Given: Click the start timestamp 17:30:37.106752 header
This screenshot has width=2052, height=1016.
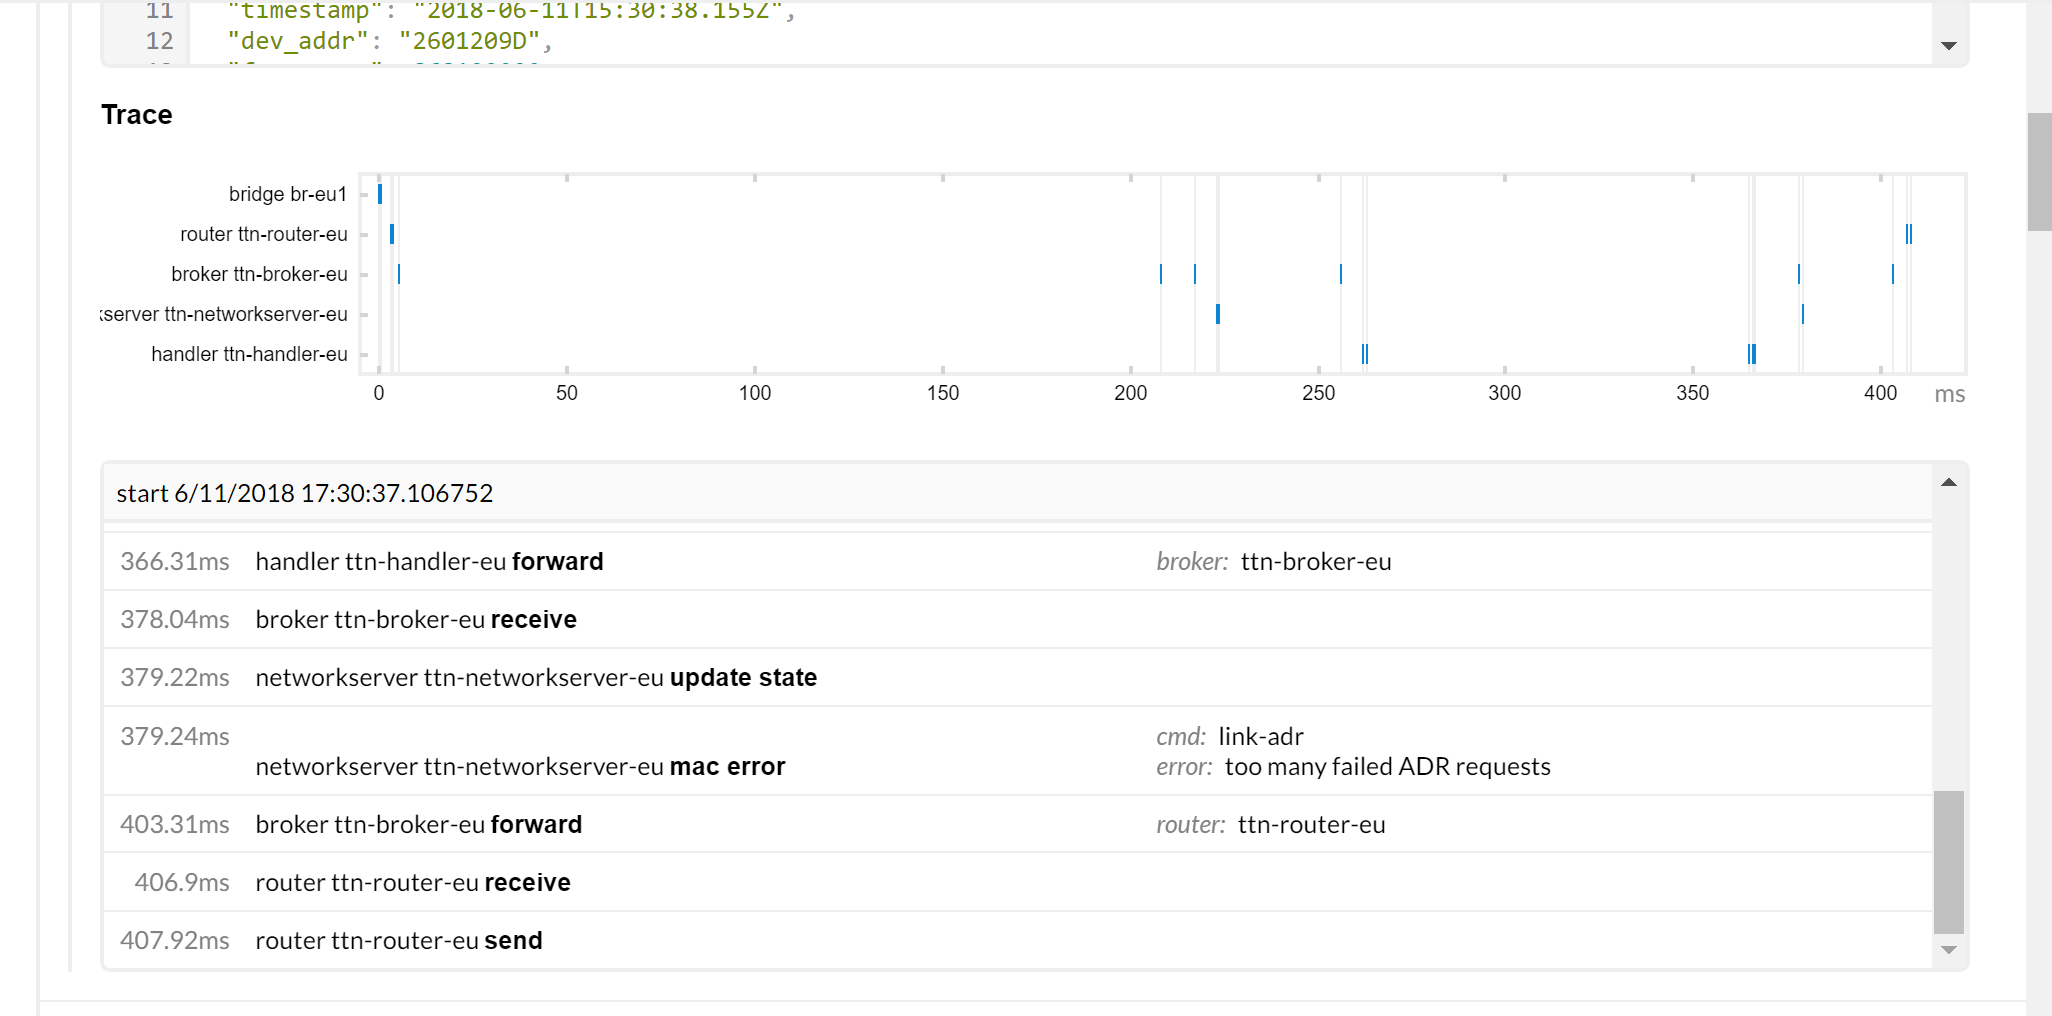Looking at the screenshot, I should (305, 493).
